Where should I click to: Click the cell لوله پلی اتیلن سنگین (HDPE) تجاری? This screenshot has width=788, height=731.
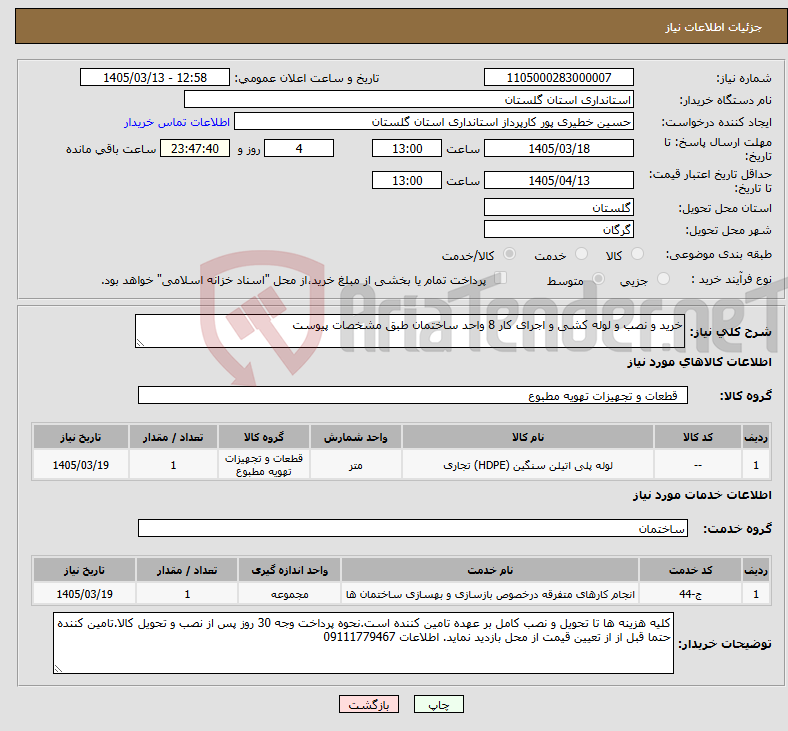tap(528, 465)
